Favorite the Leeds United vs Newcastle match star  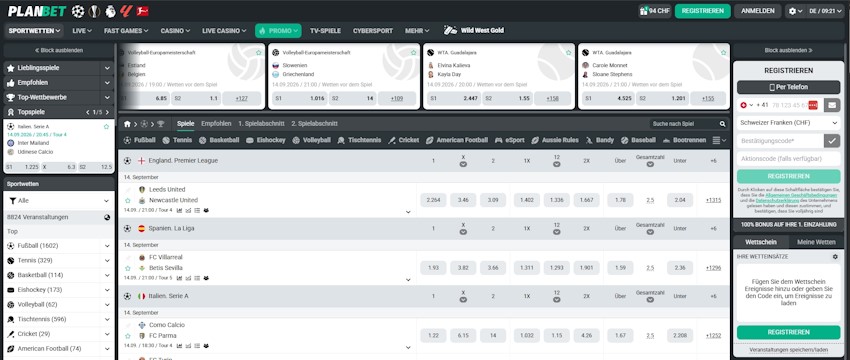coord(128,200)
